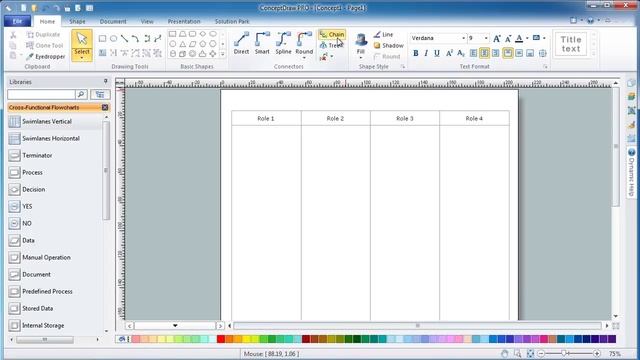Apply subscript formatting
The image size is (640, 360).
pyautogui.click(x=460, y=53)
